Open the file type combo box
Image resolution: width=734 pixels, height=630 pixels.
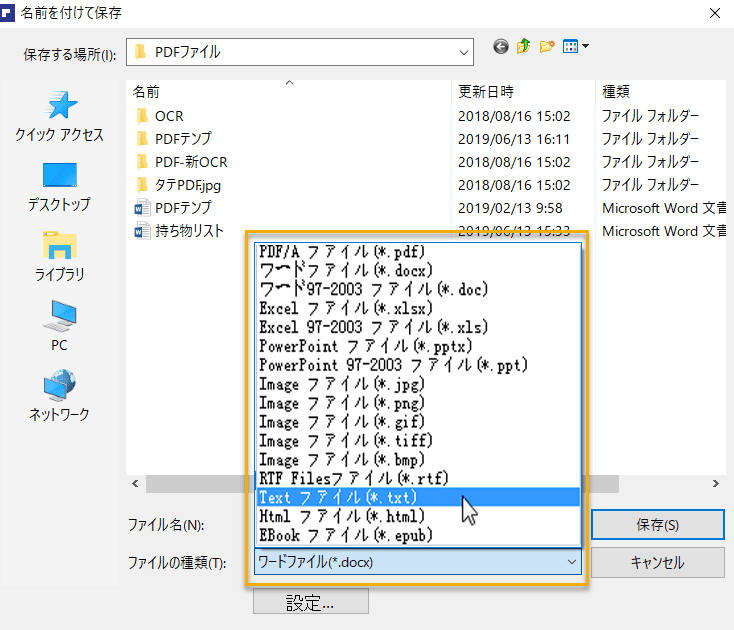click(x=418, y=562)
